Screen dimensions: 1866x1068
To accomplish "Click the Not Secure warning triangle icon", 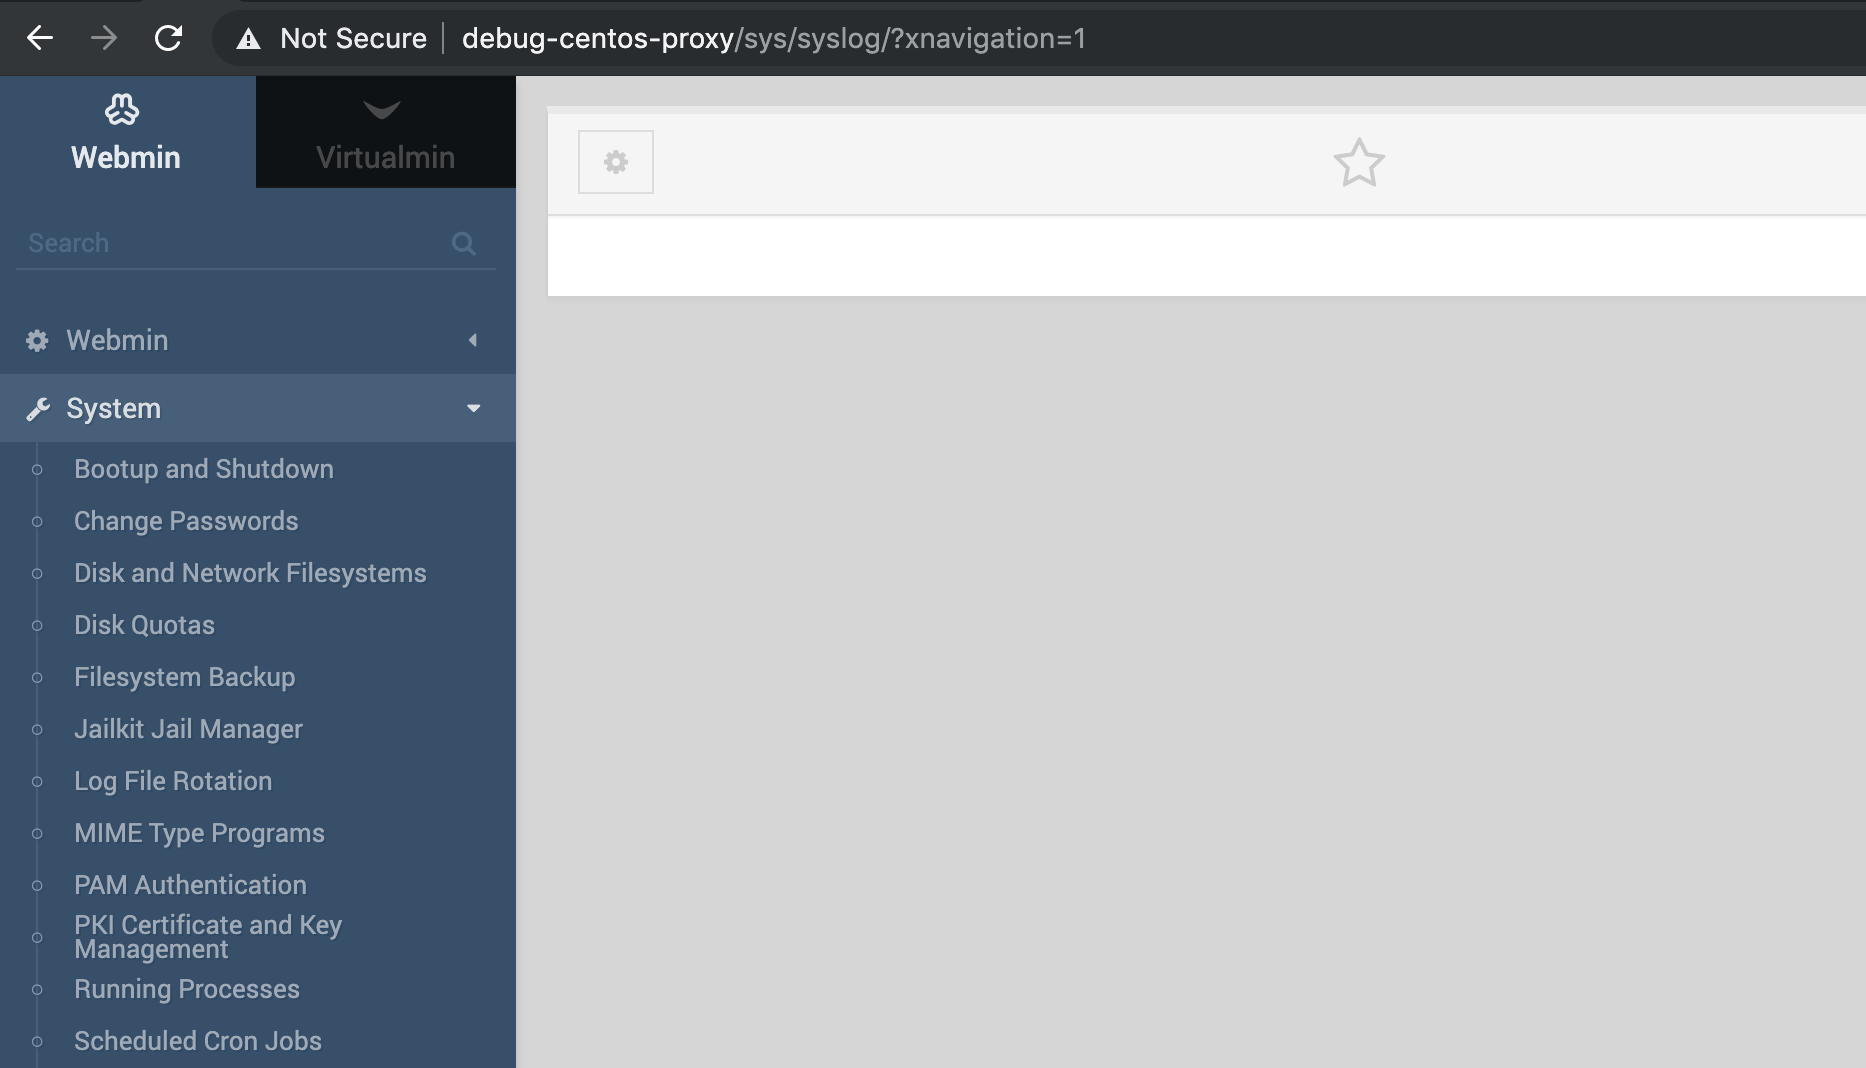I will [x=248, y=39].
